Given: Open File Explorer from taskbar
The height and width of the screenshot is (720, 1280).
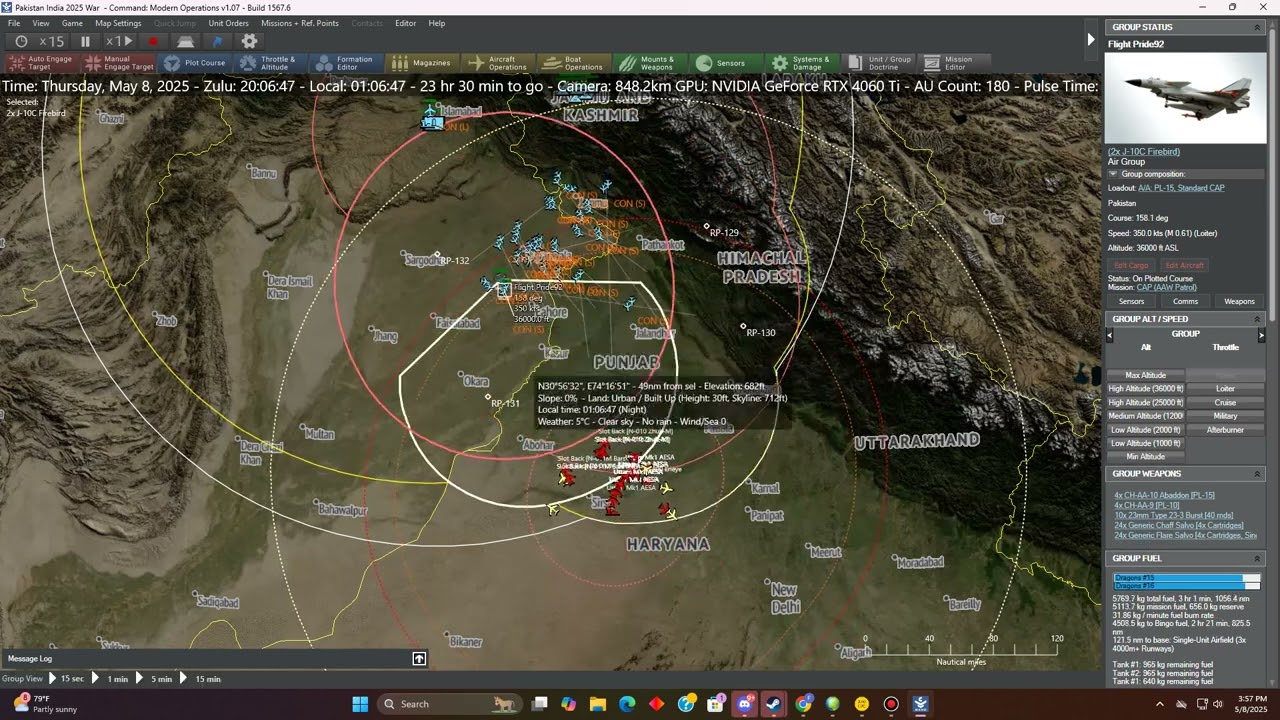Looking at the screenshot, I should (x=598, y=704).
